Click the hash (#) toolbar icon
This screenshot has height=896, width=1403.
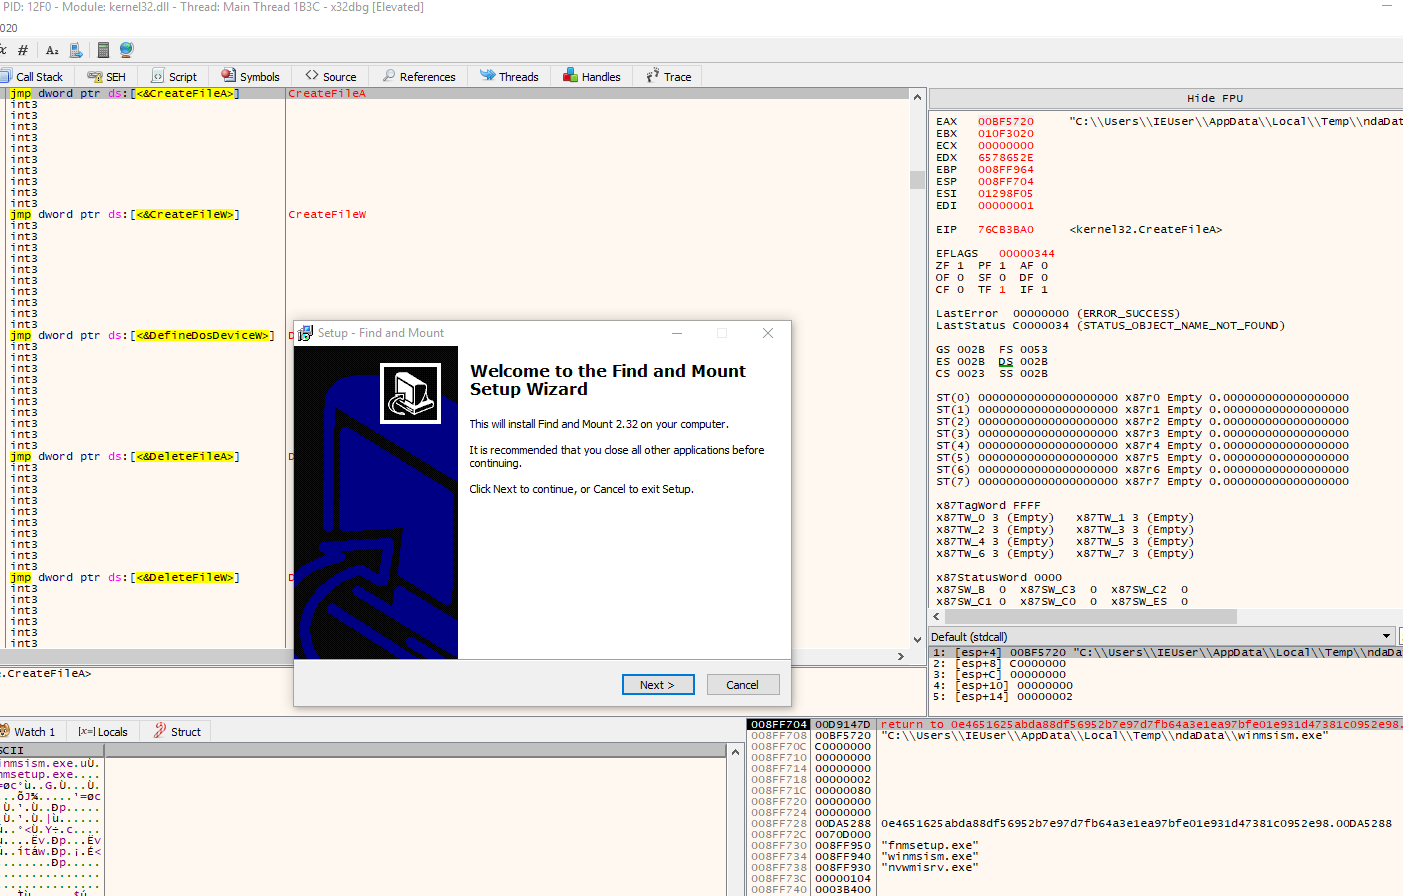(23, 50)
